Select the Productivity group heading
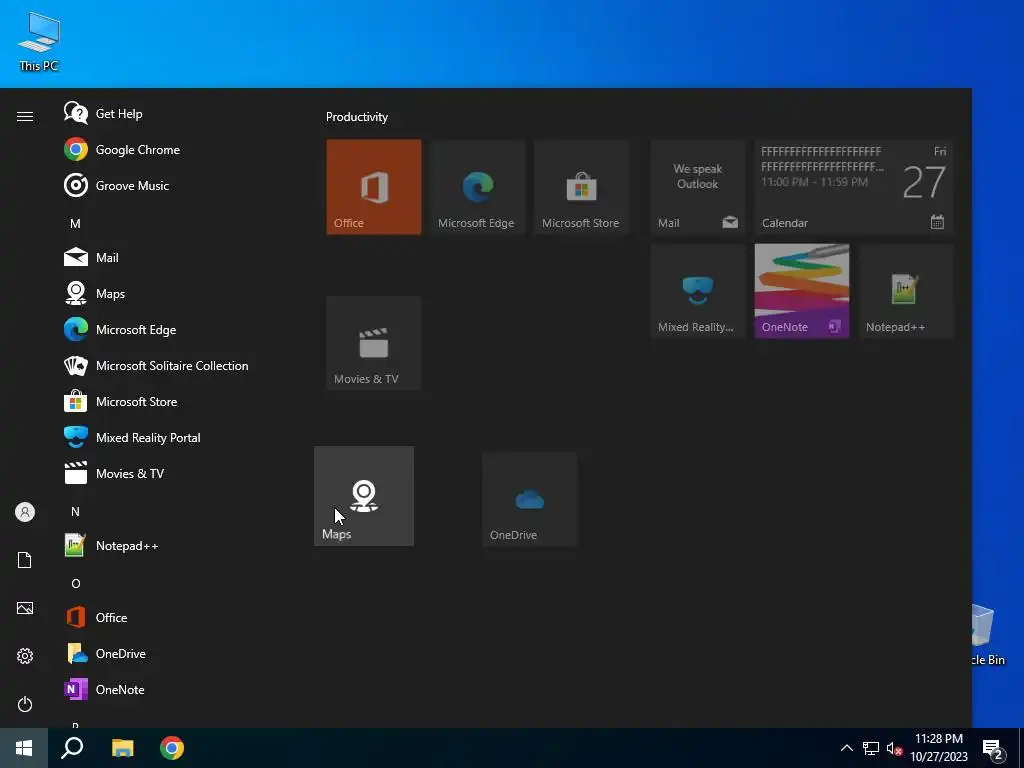 pos(357,117)
